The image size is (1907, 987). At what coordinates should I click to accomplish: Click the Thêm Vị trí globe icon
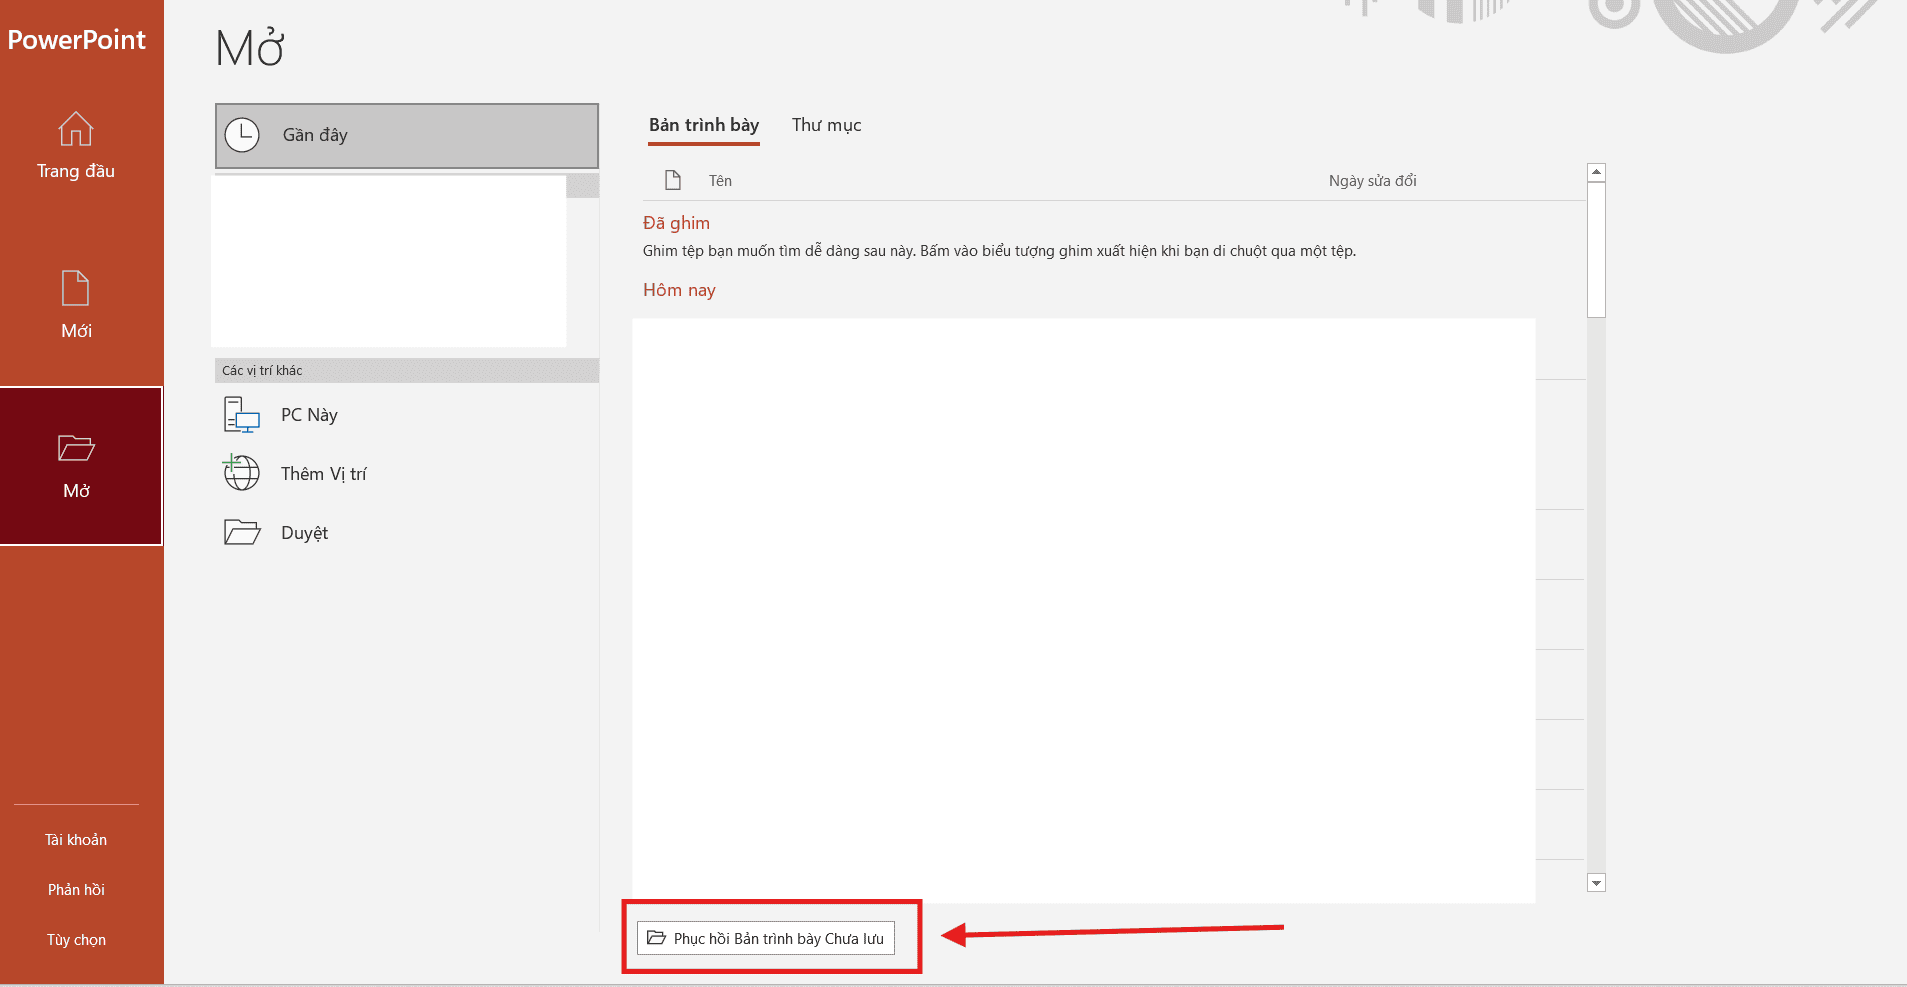[x=242, y=473]
